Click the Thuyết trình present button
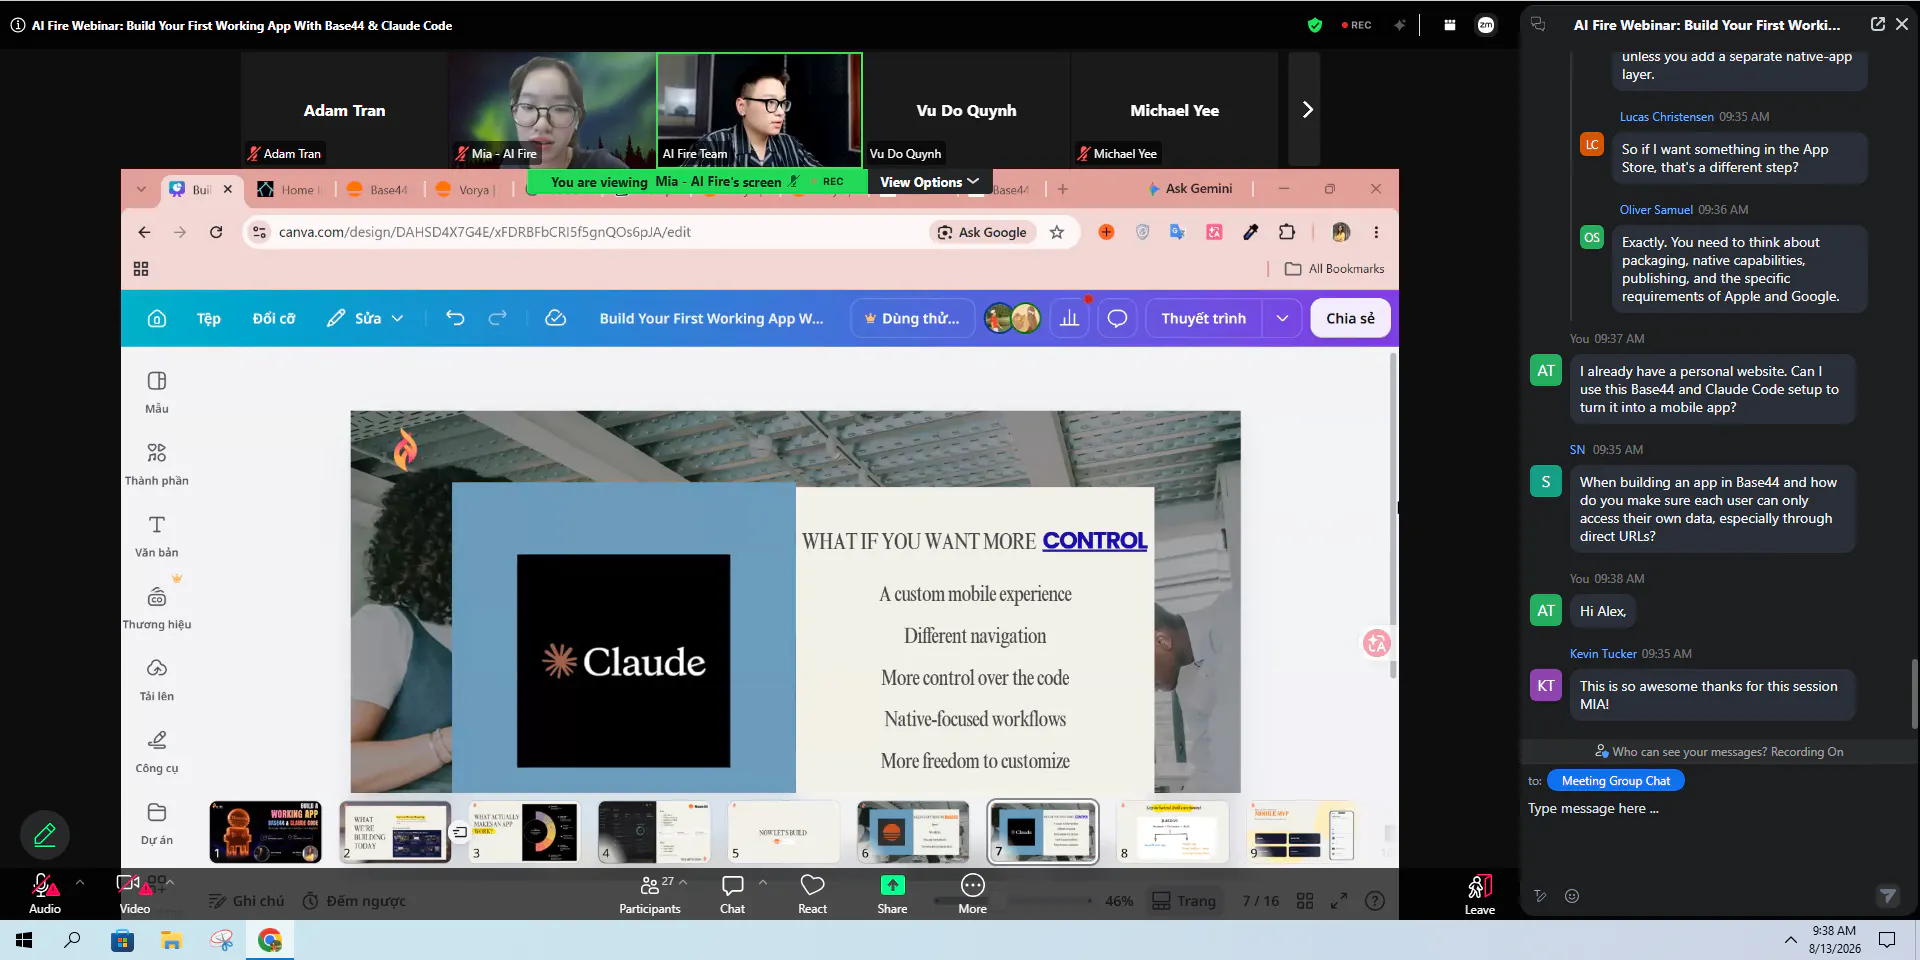Image resolution: width=1920 pixels, height=960 pixels. [x=1204, y=318]
